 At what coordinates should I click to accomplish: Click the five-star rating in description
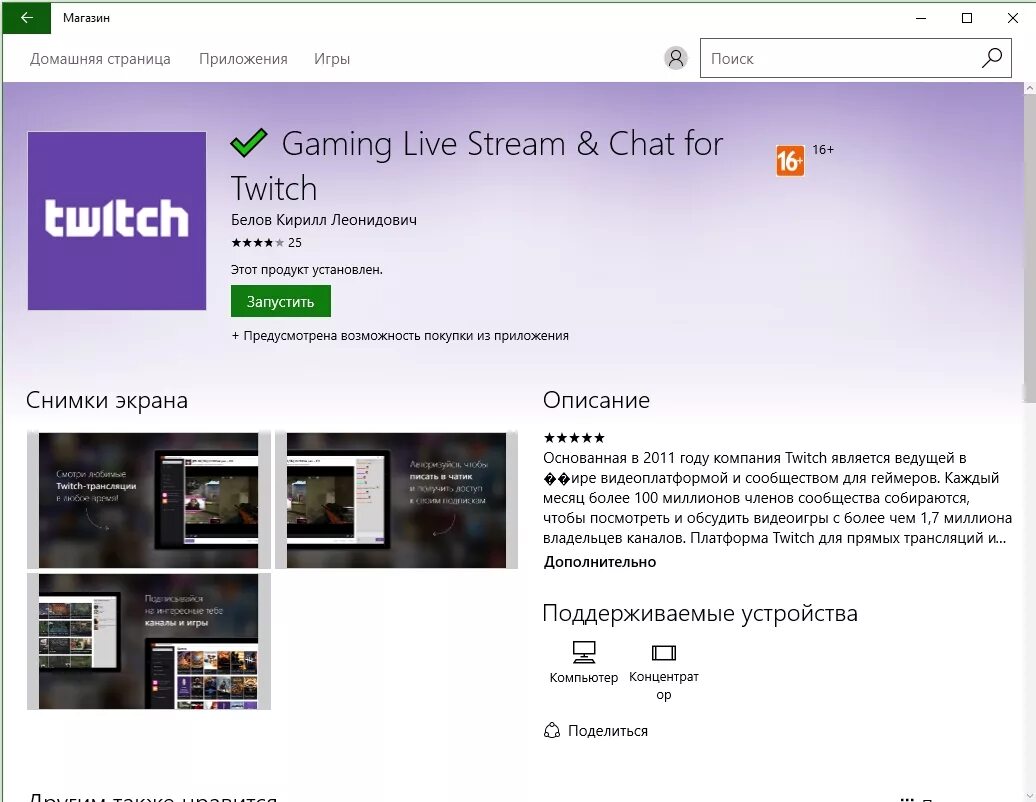pyautogui.click(x=574, y=437)
